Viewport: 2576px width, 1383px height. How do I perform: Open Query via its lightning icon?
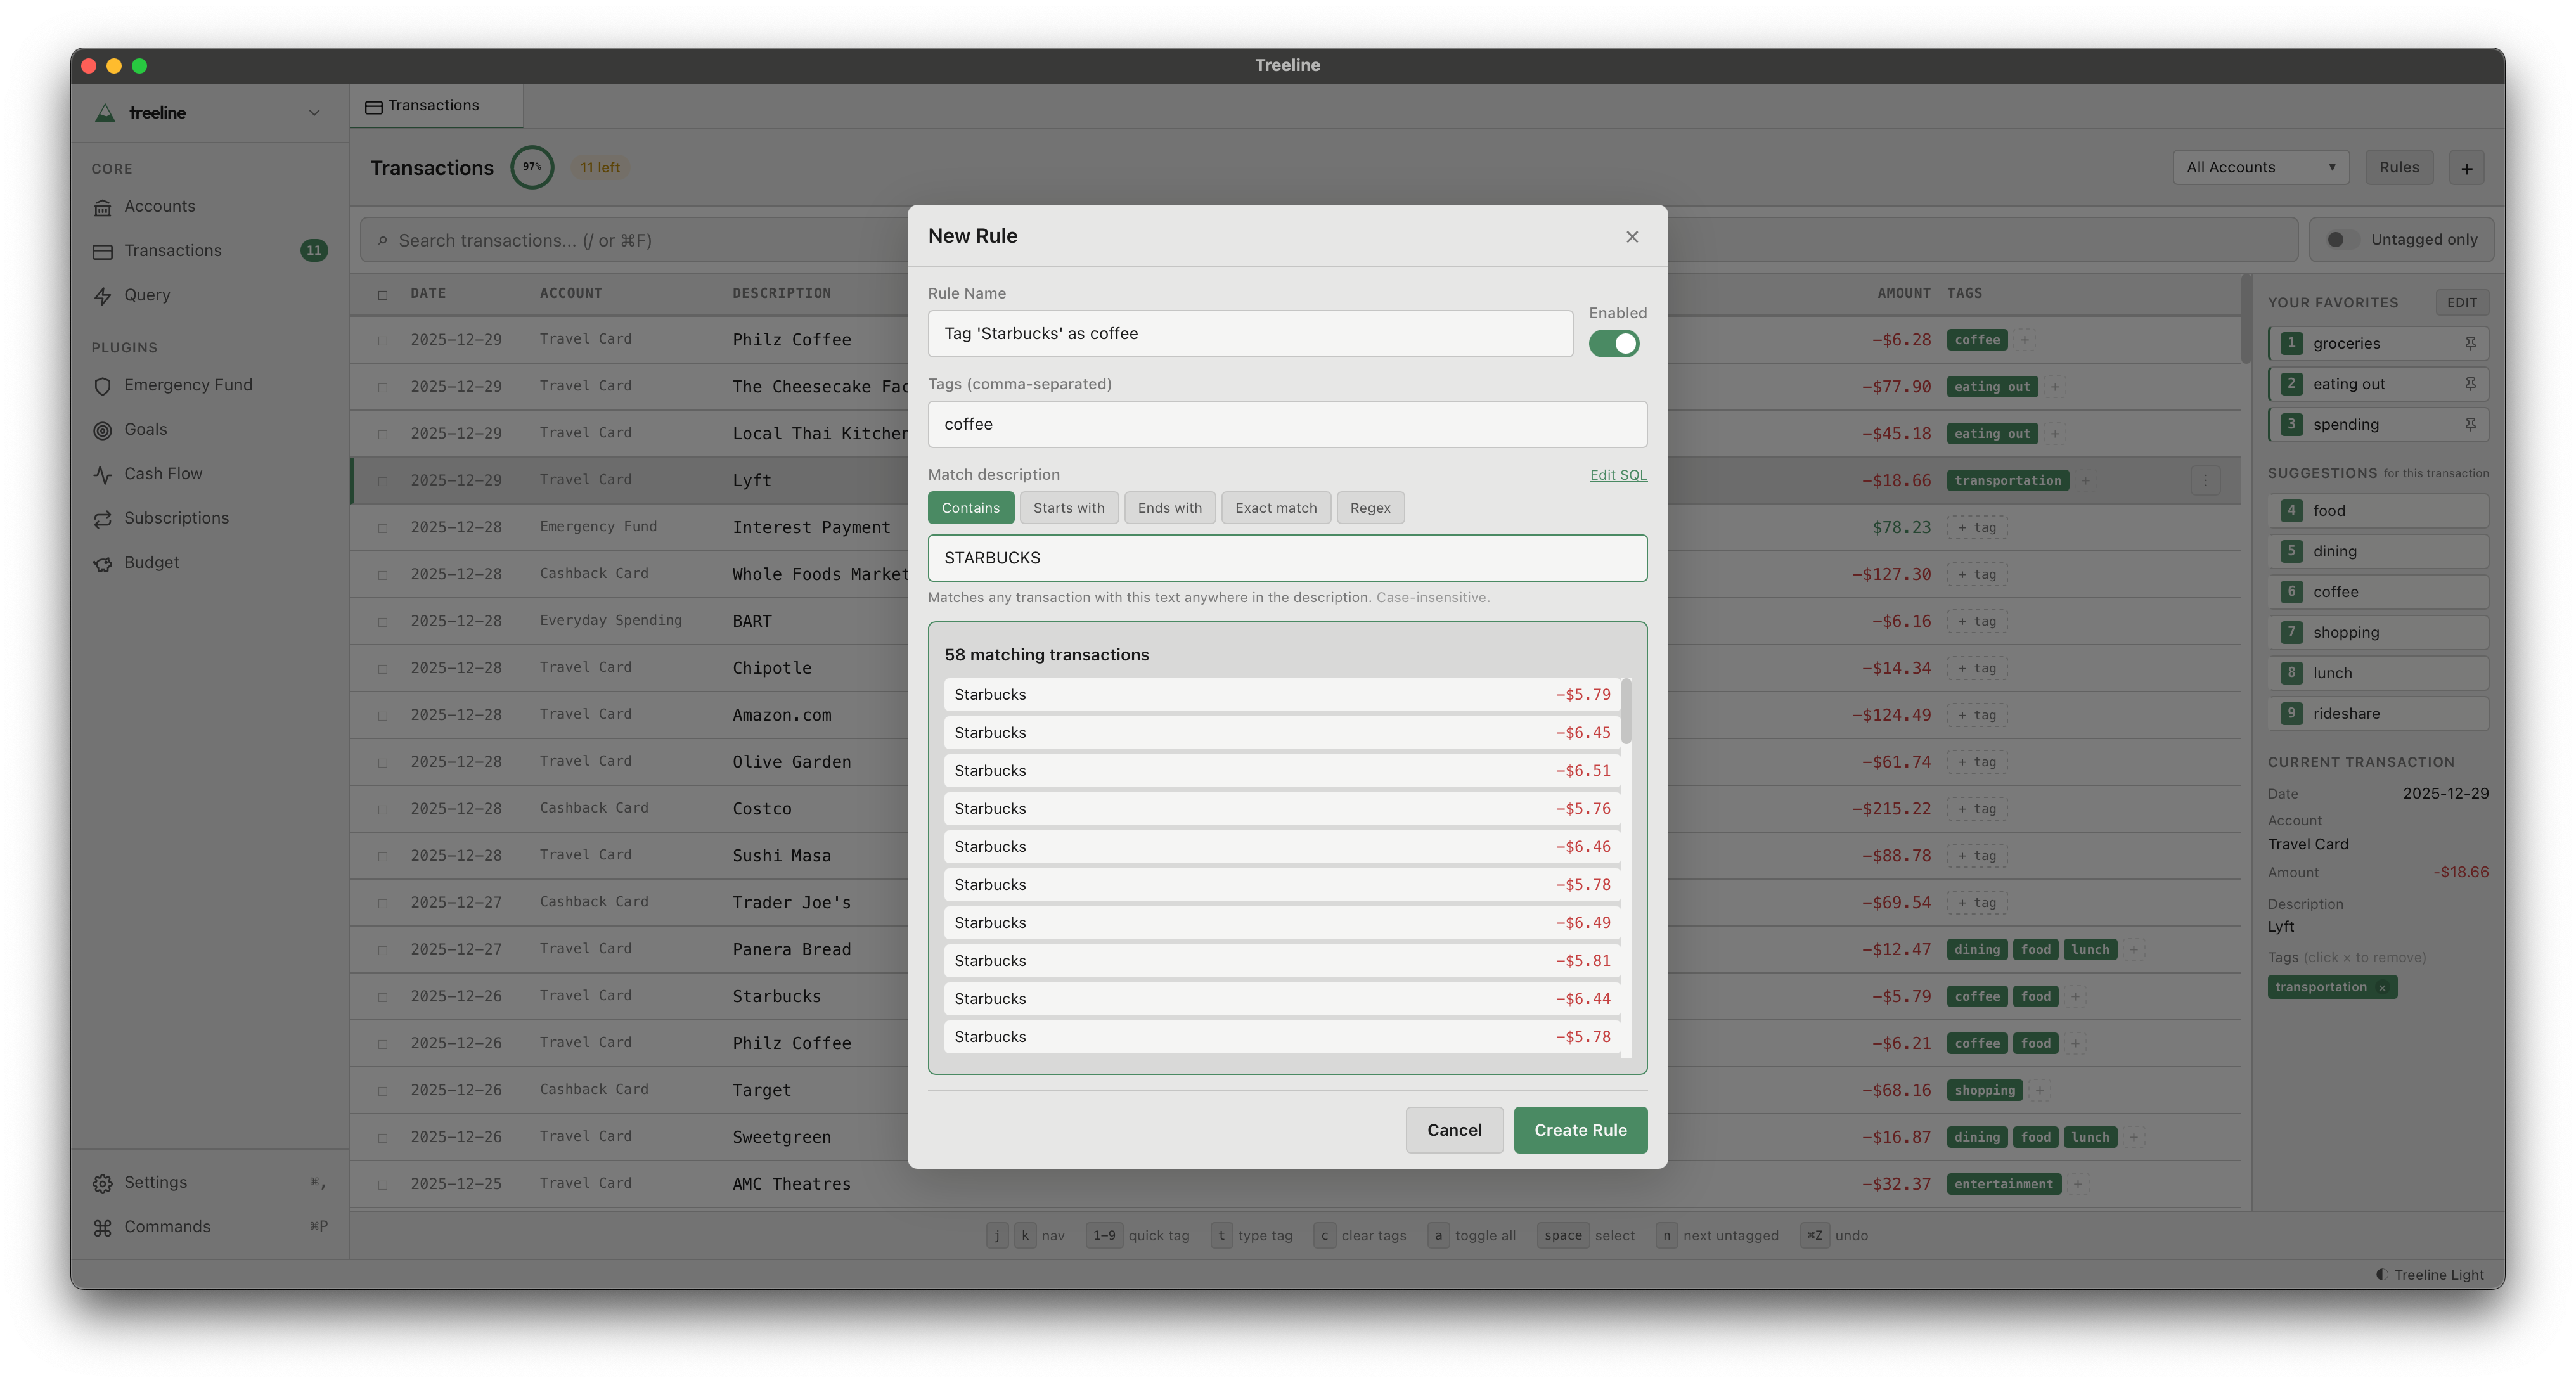pos(102,296)
